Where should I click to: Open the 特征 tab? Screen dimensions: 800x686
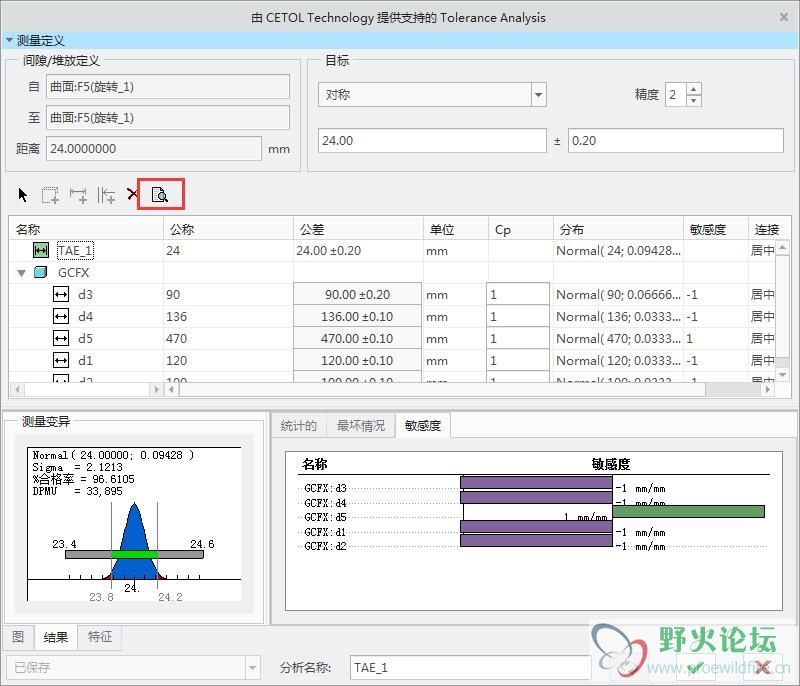tap(99, 637)
